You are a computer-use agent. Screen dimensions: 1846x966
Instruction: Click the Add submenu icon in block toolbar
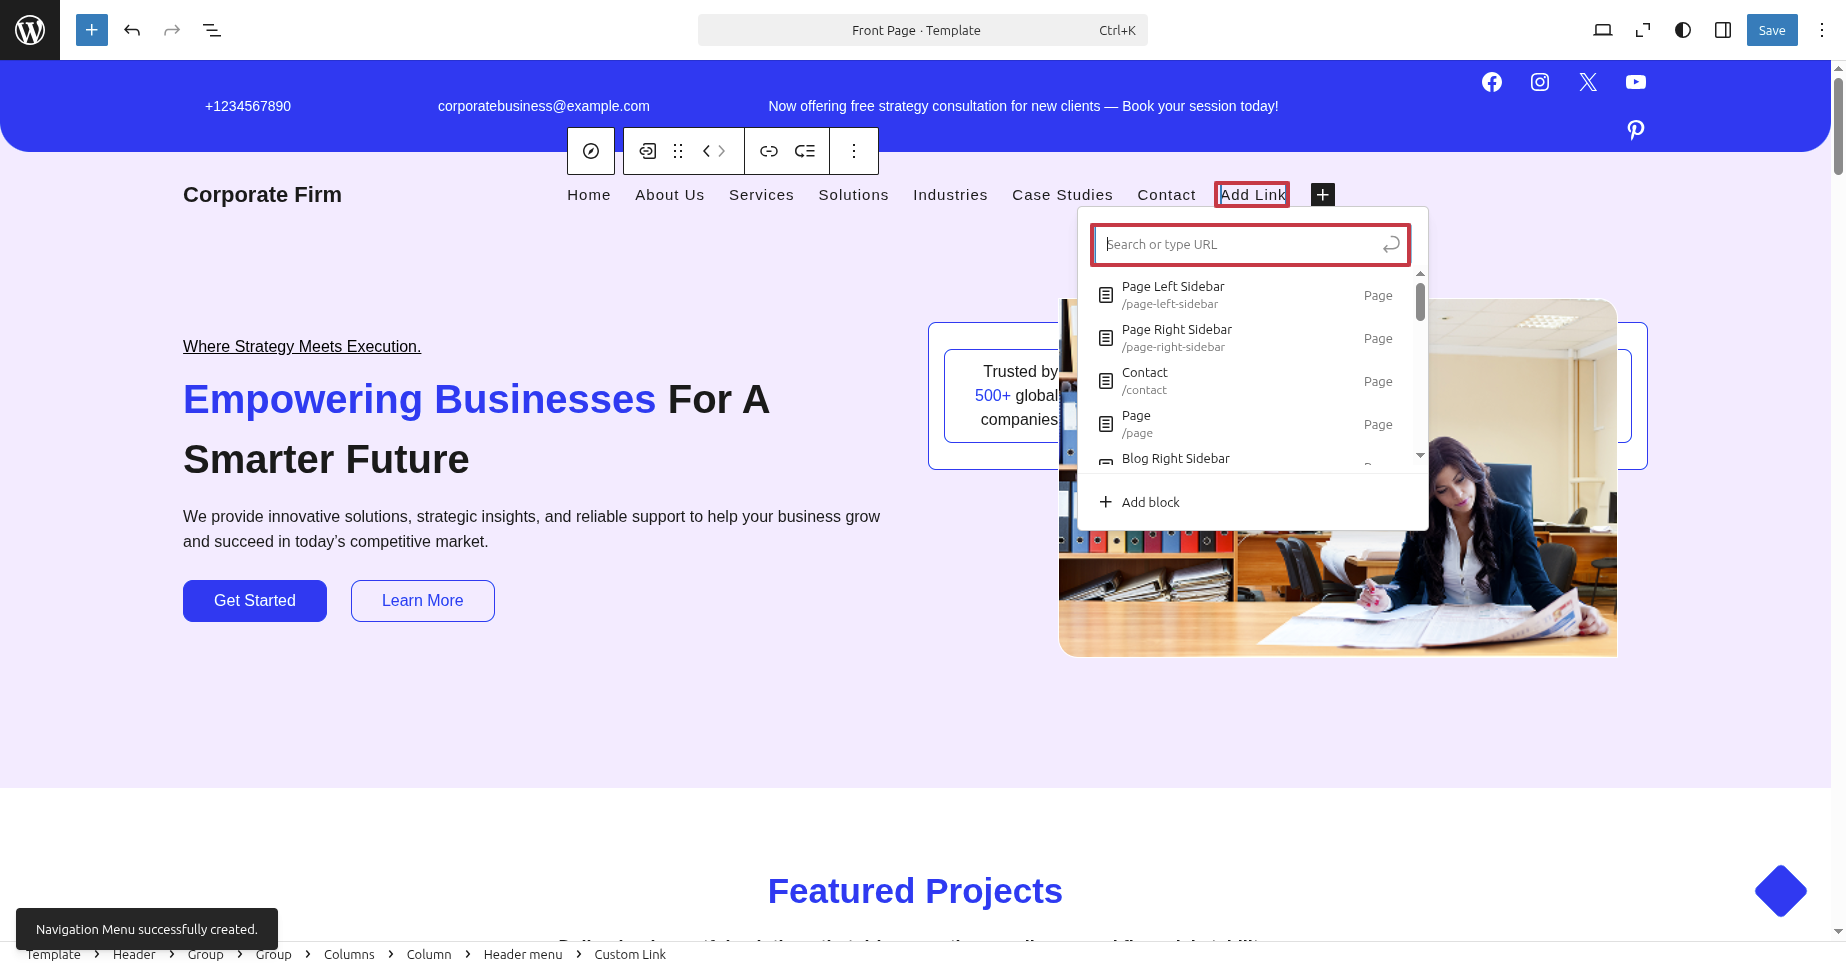pyautogui.click(x=805, y=151)
